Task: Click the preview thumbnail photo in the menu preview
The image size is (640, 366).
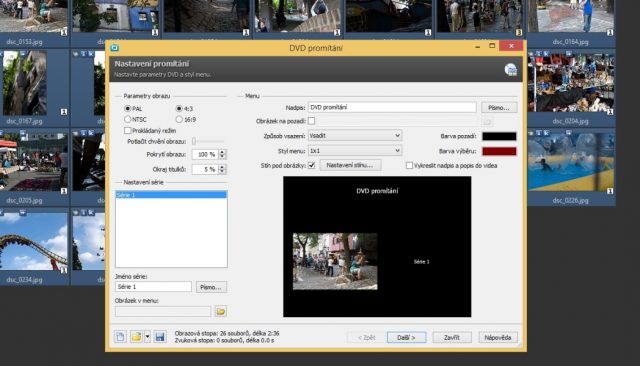Action: point(335,261)
